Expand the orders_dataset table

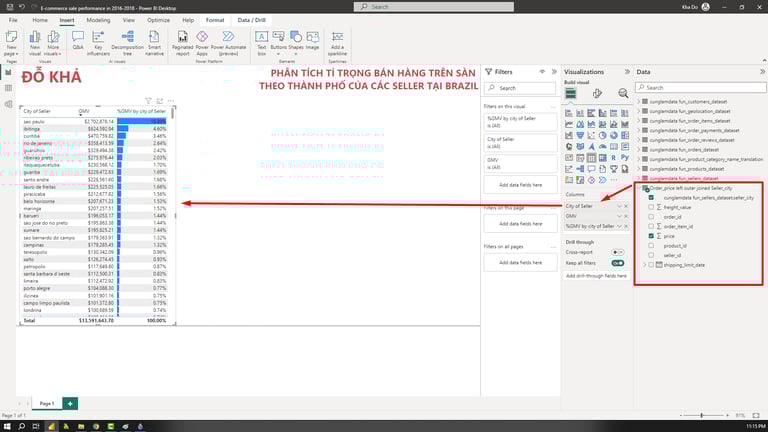pyautogui.click(x=639, y=149)
